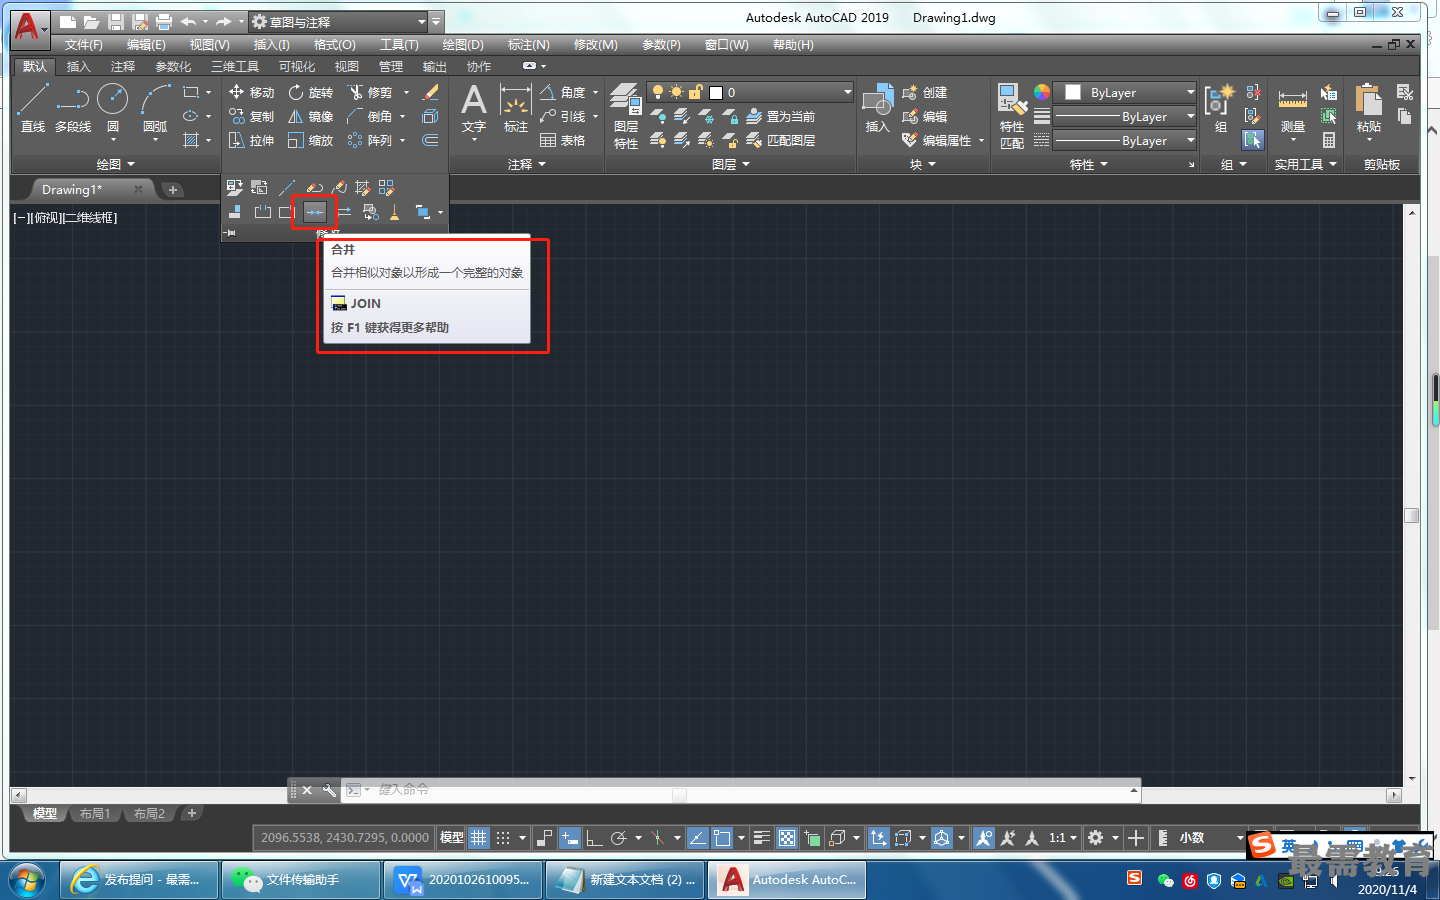1440x900 pixels.
Task: Open 文件传输助手 in the taskbar
Action: pyautogui.click(x=301, y=880)
